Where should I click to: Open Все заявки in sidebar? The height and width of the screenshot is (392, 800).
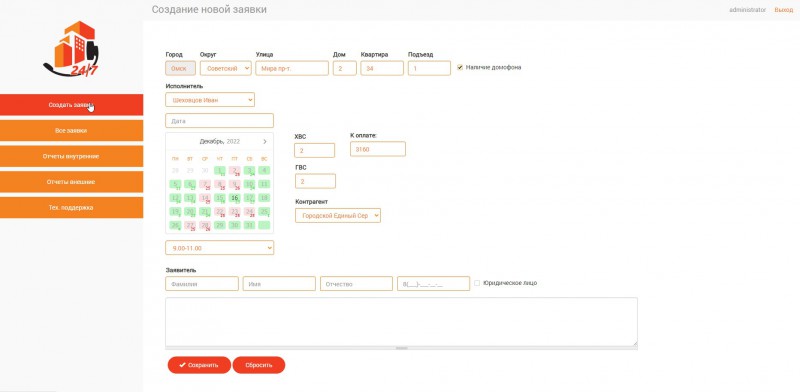click(x=71, y=131)
